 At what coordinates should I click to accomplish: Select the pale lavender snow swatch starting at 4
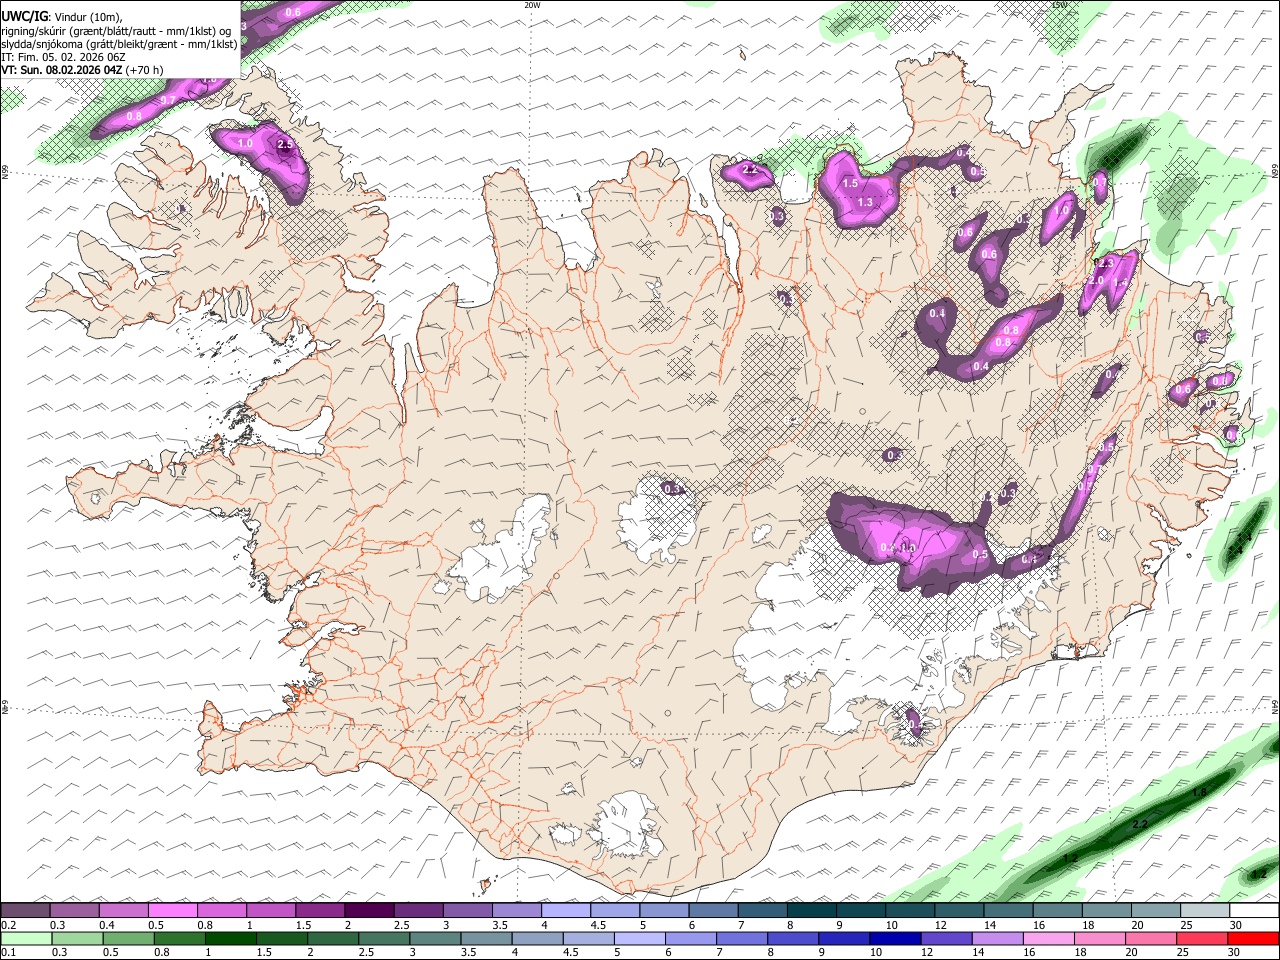[x=566, y=910]
